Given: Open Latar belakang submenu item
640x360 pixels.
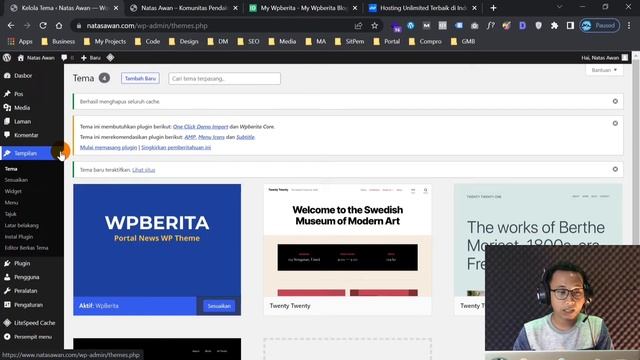Looking at the screenshot, I should point(22,225).
